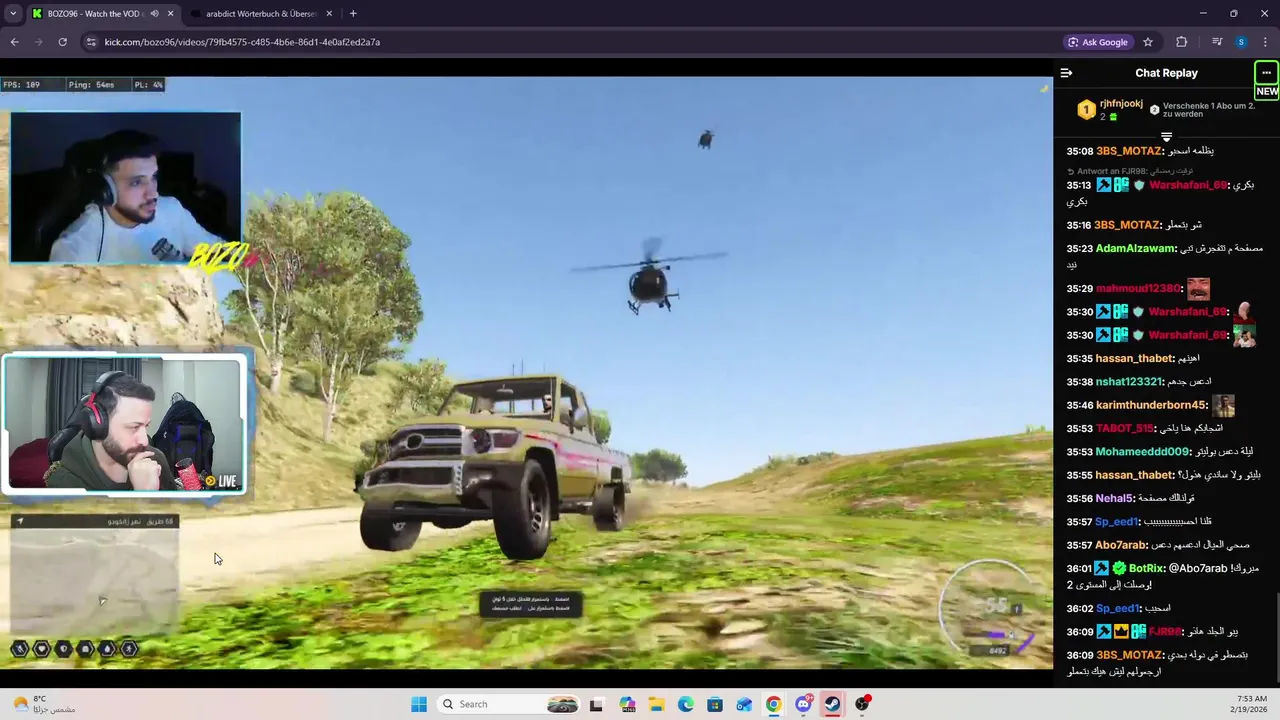Open the Outlook mail icon on the taskbar
The image size is (1280, 720).
(744, 704)
